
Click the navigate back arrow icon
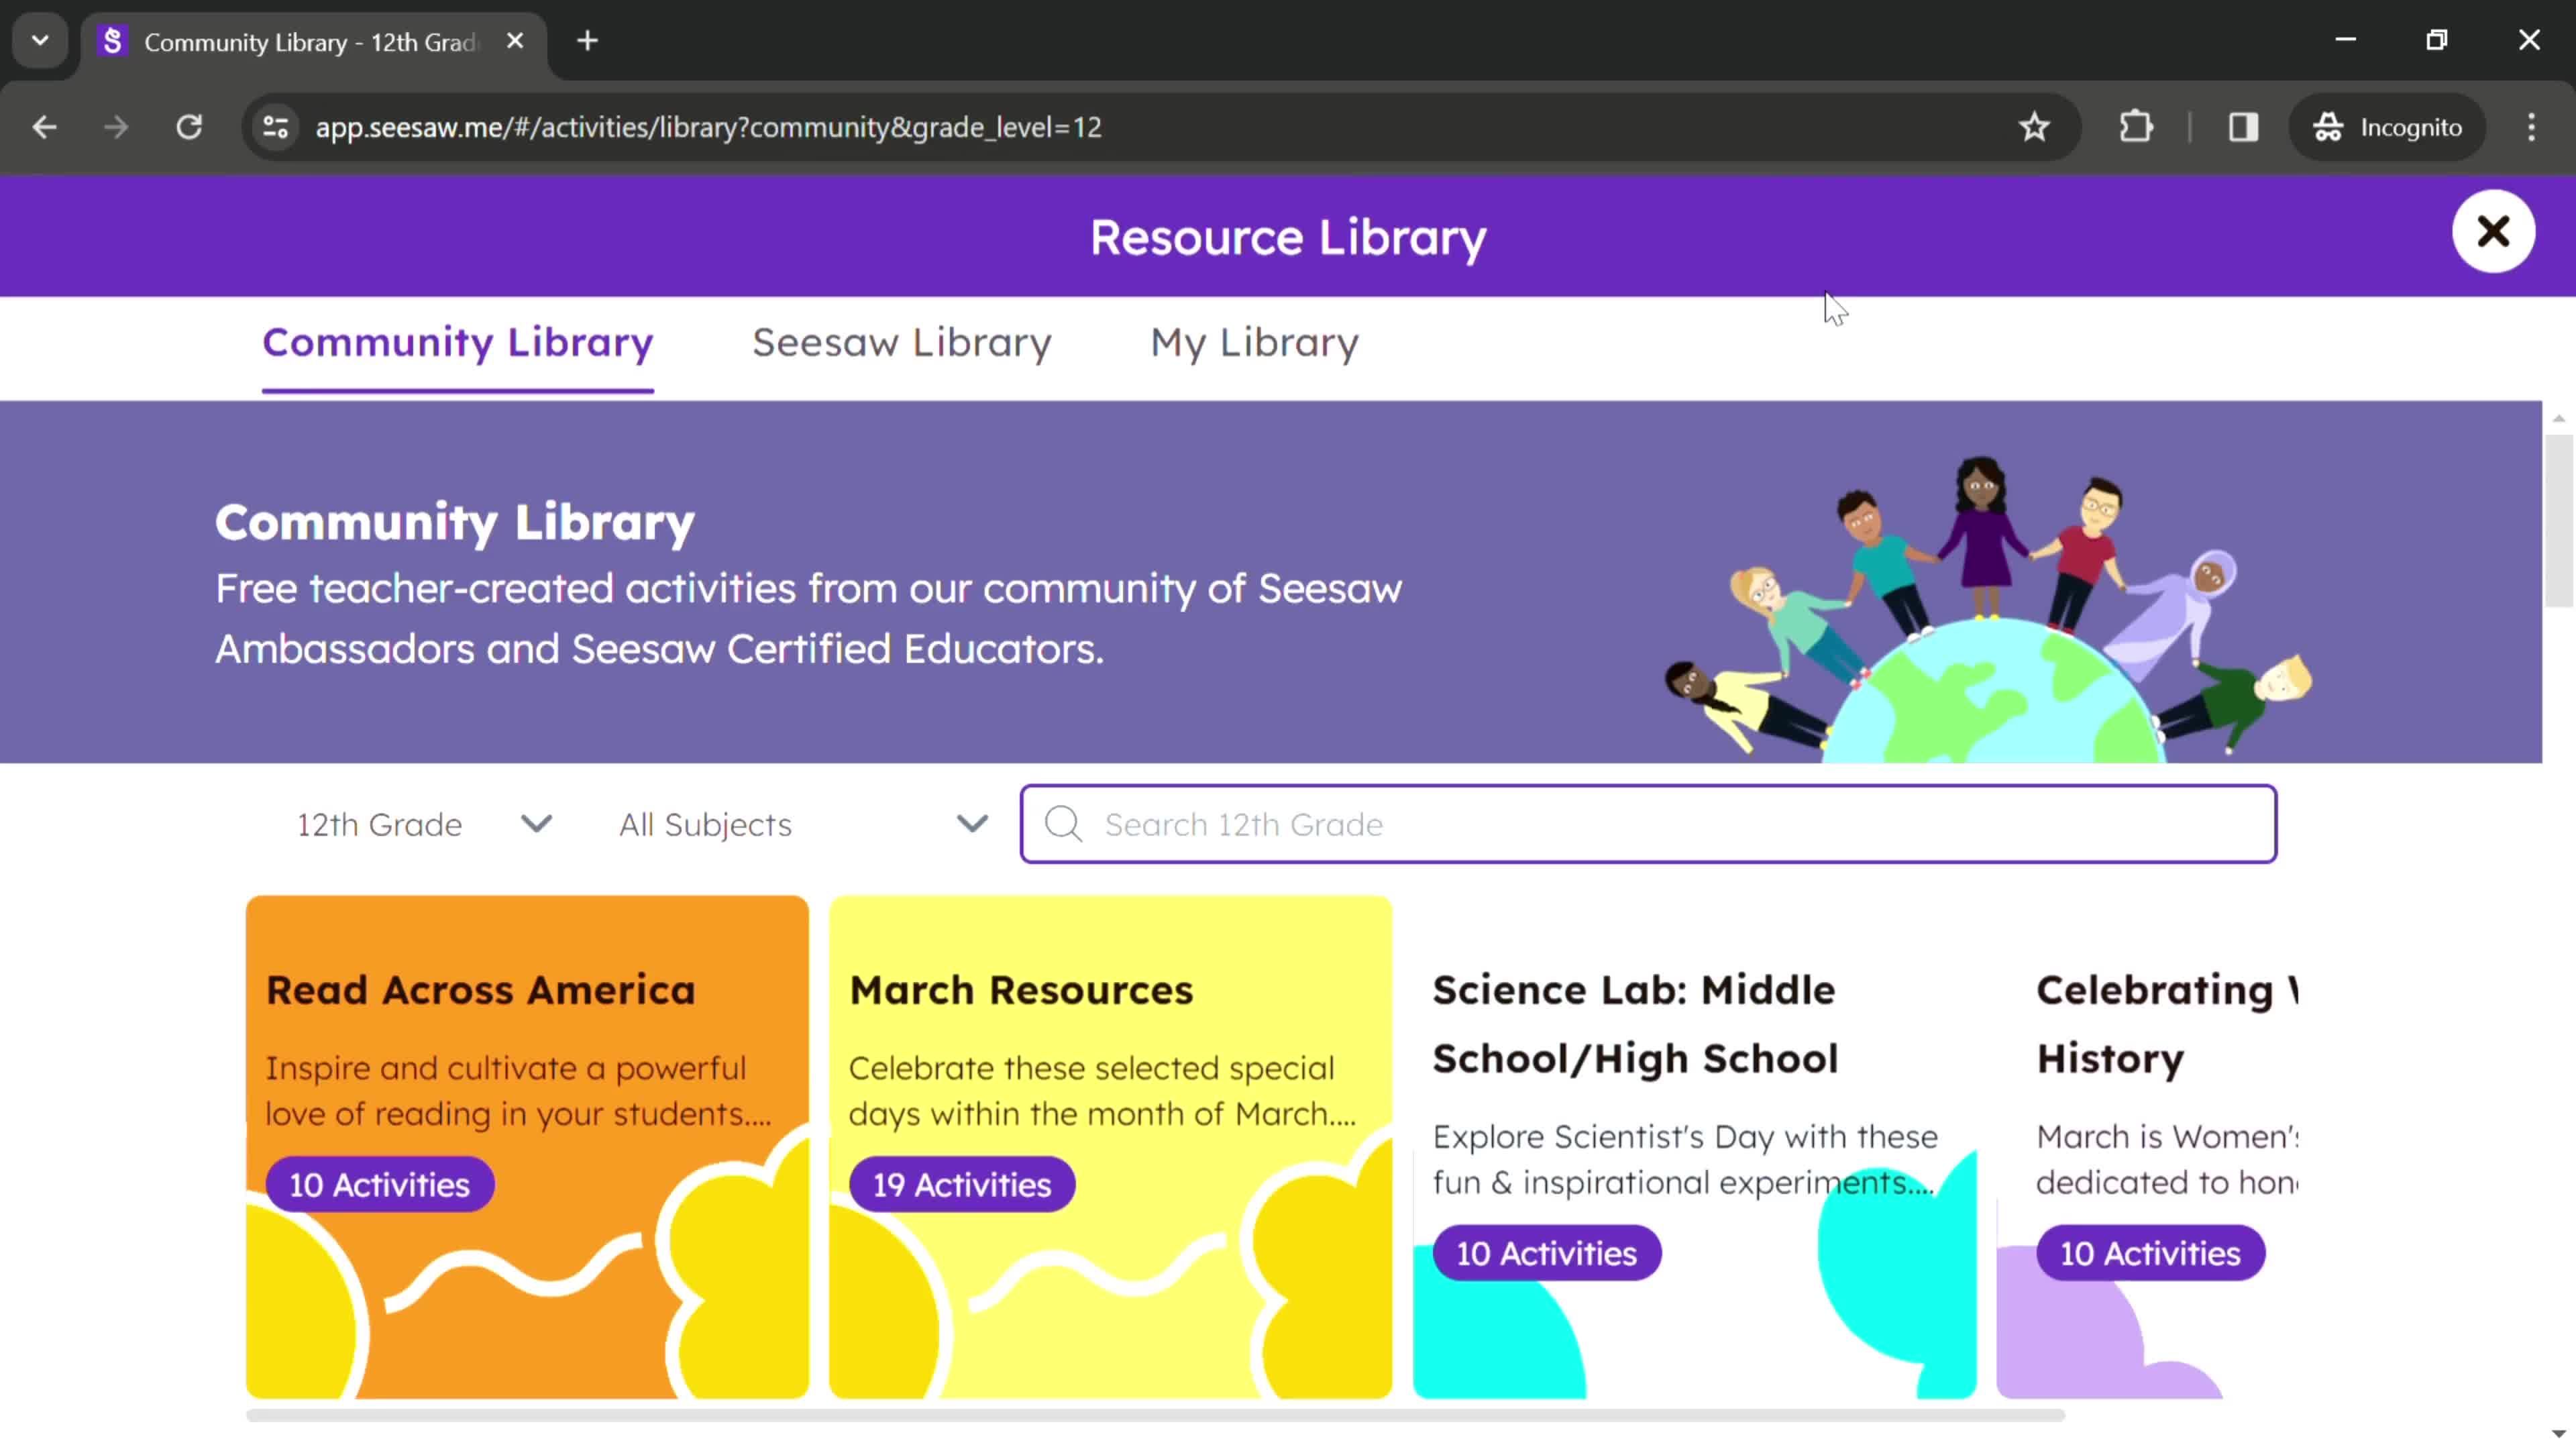point(44,125)
